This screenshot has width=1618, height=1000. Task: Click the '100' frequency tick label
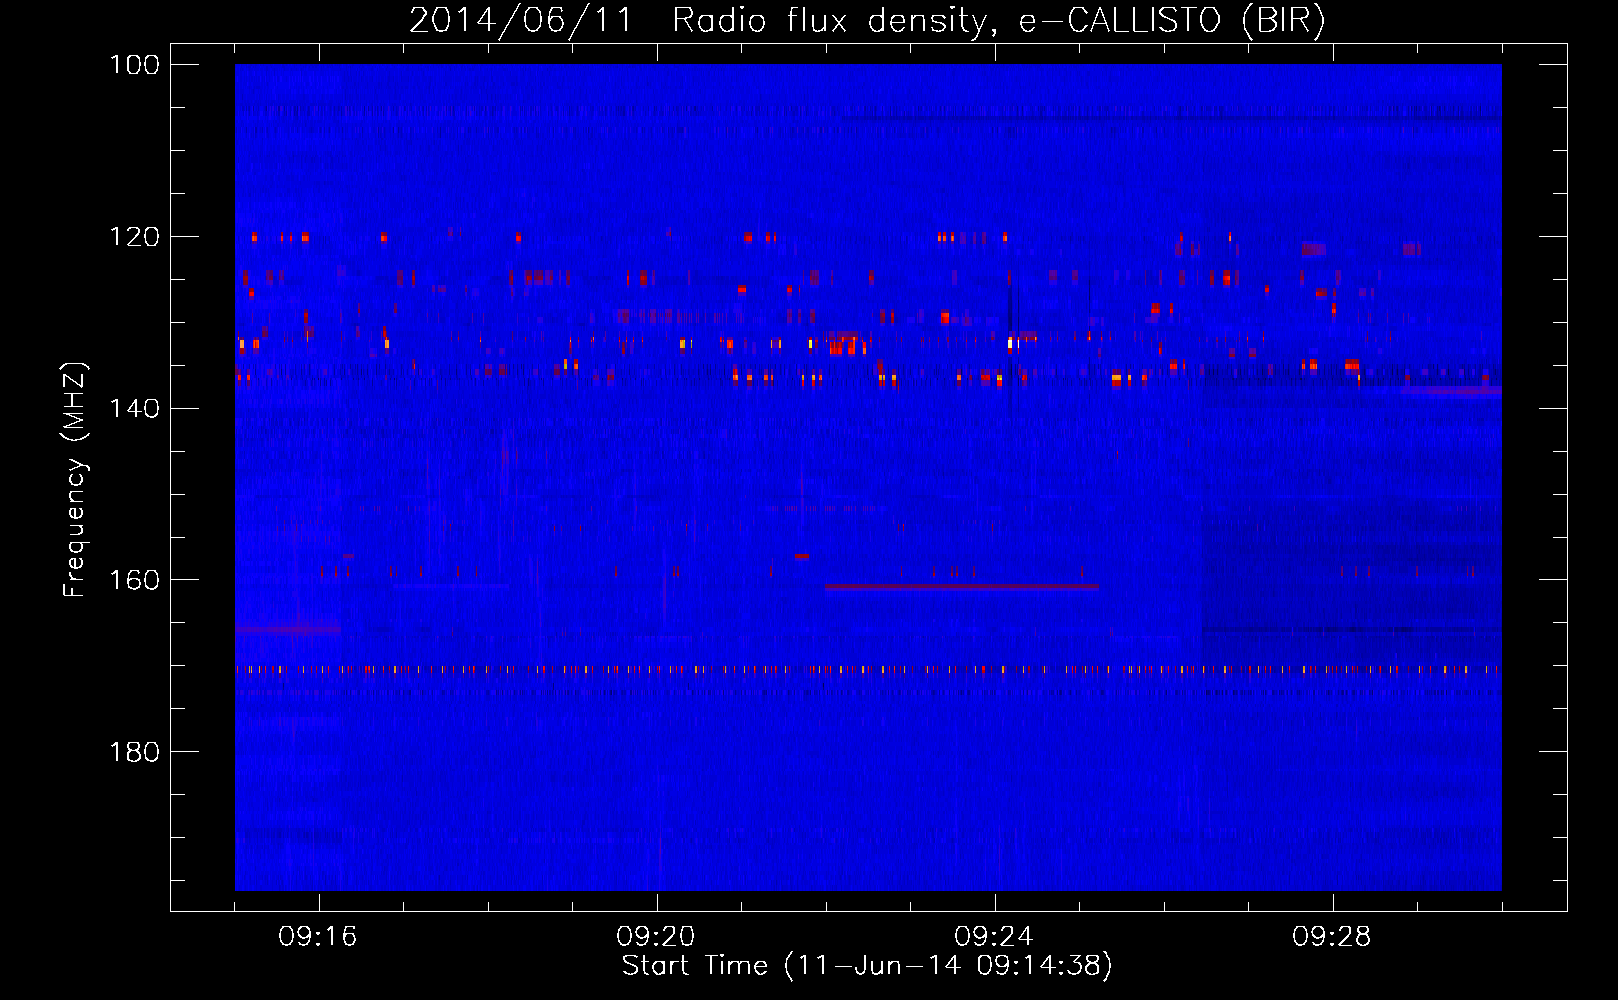pyautogui.click(x=134, y=65)
